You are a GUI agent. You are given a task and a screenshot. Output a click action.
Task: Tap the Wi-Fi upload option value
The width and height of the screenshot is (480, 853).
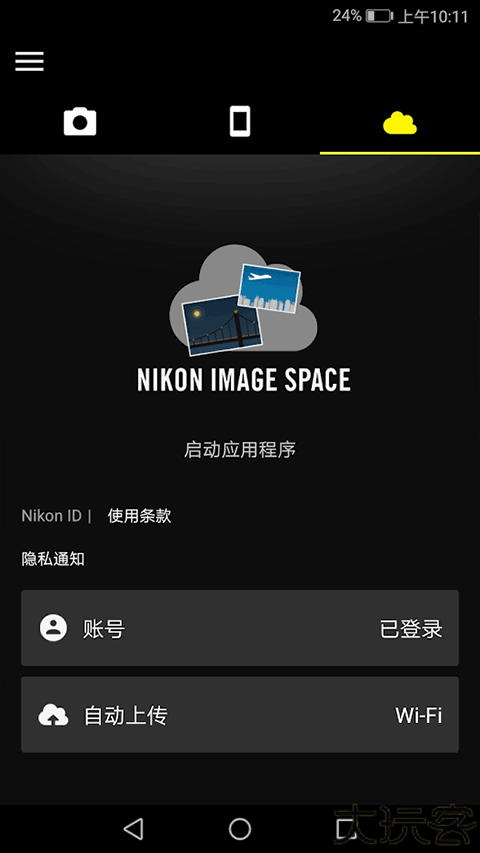[419, 715]
